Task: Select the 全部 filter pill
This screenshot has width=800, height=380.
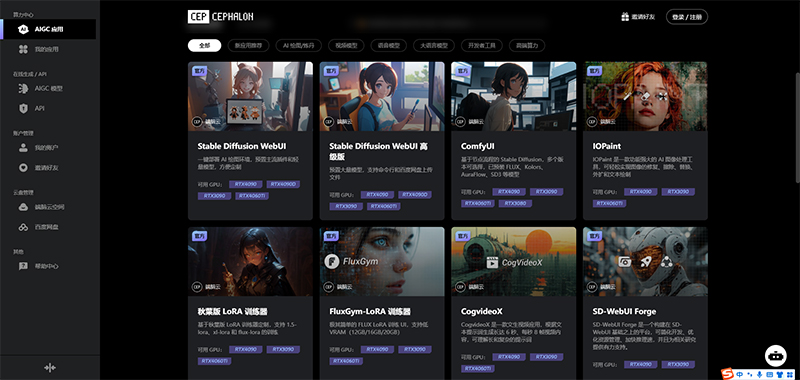Action: point(204,45)
